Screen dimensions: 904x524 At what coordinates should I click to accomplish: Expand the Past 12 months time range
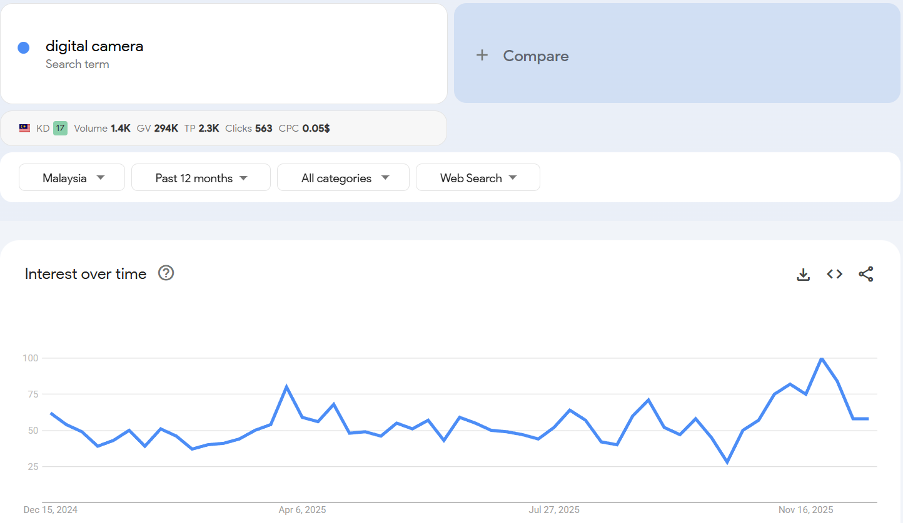pyautogui.click(x=201, y=178)
